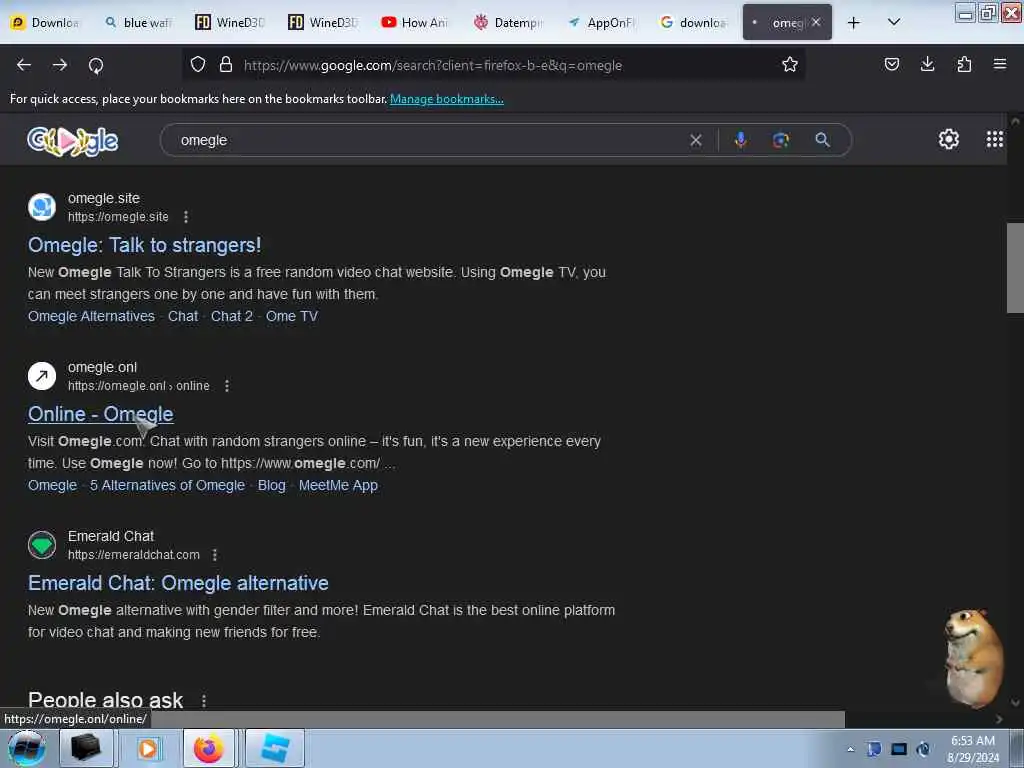Submit search using the magnifier icon

pos(823,140)
